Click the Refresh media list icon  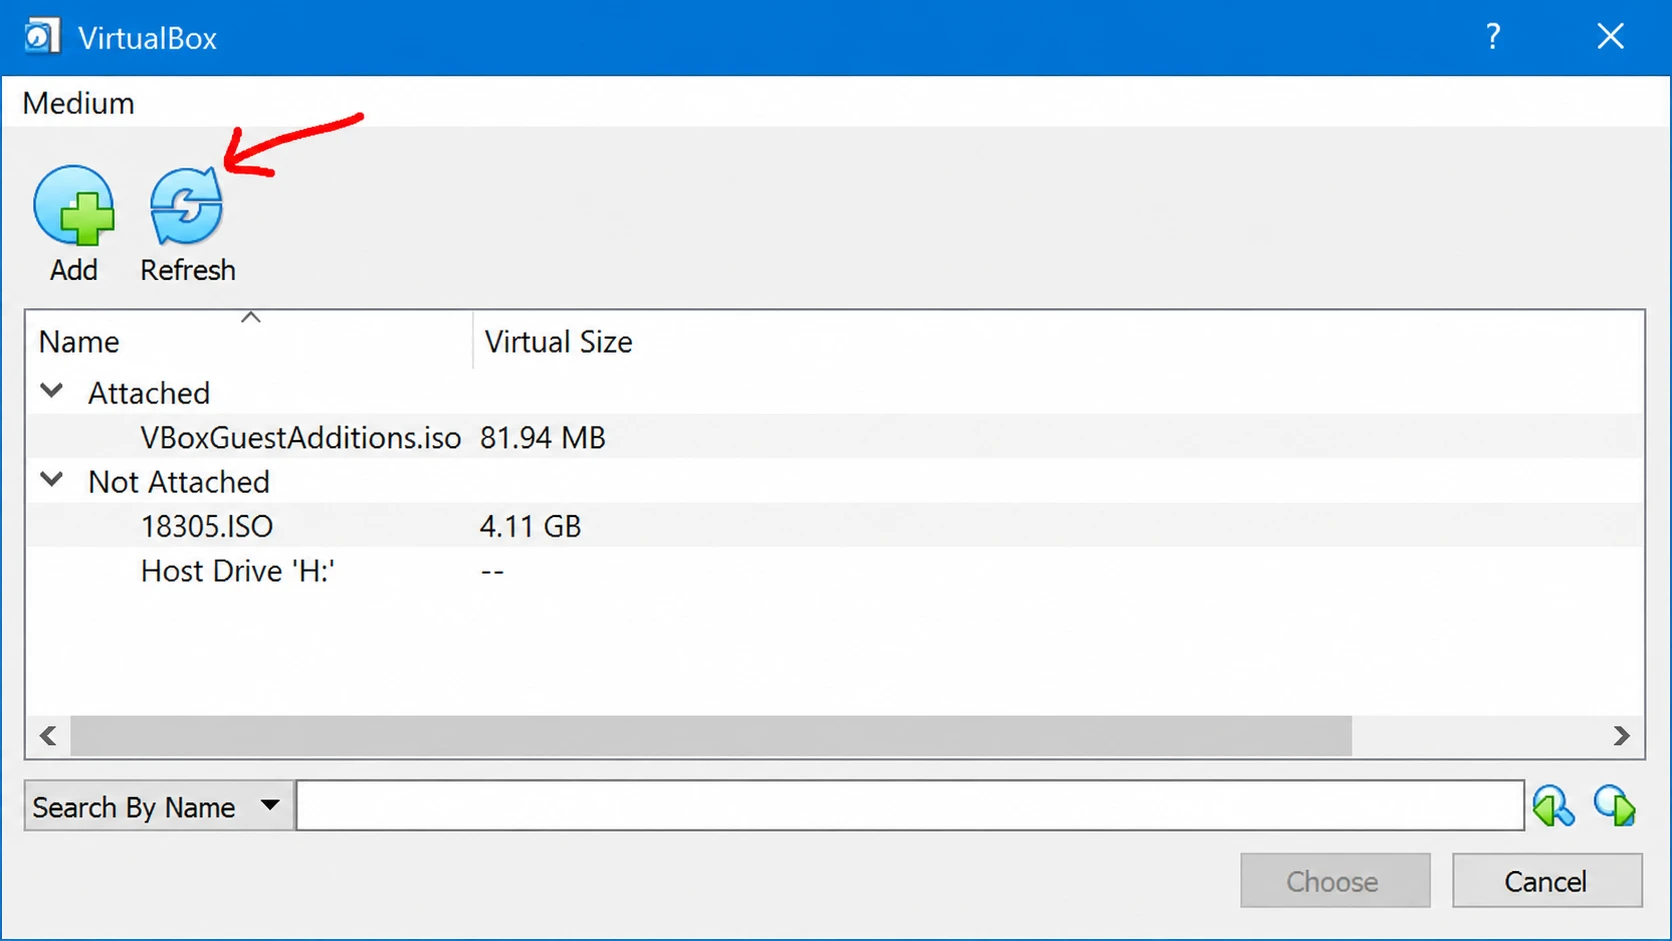(186, 206)
